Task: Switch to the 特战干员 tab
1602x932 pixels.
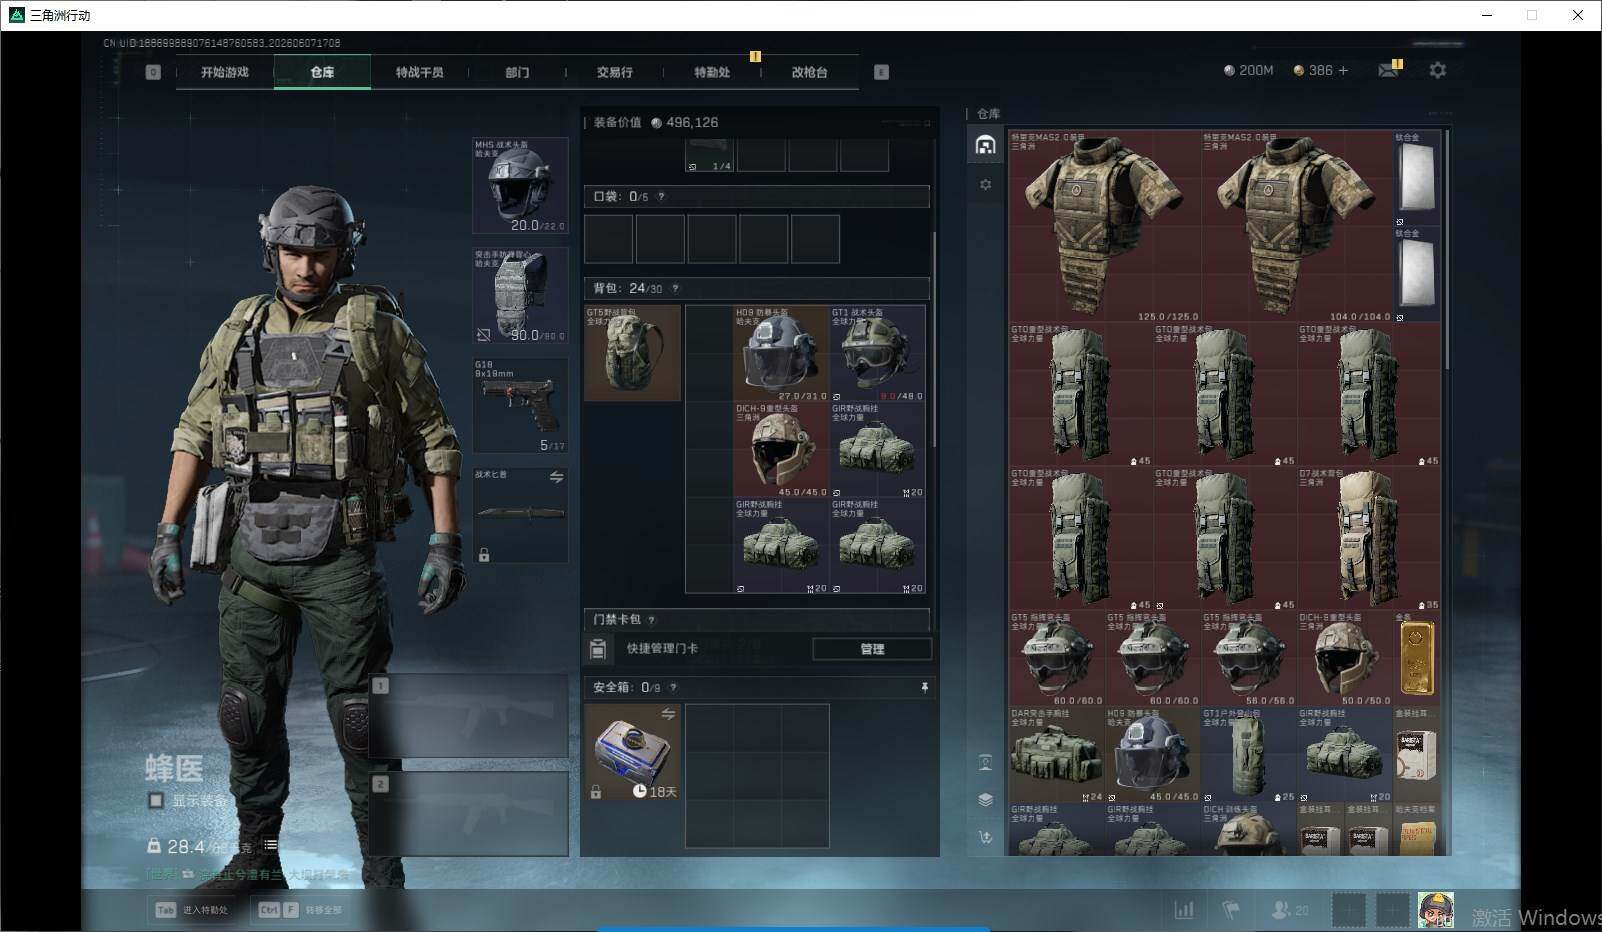Action: coord(419,72)
